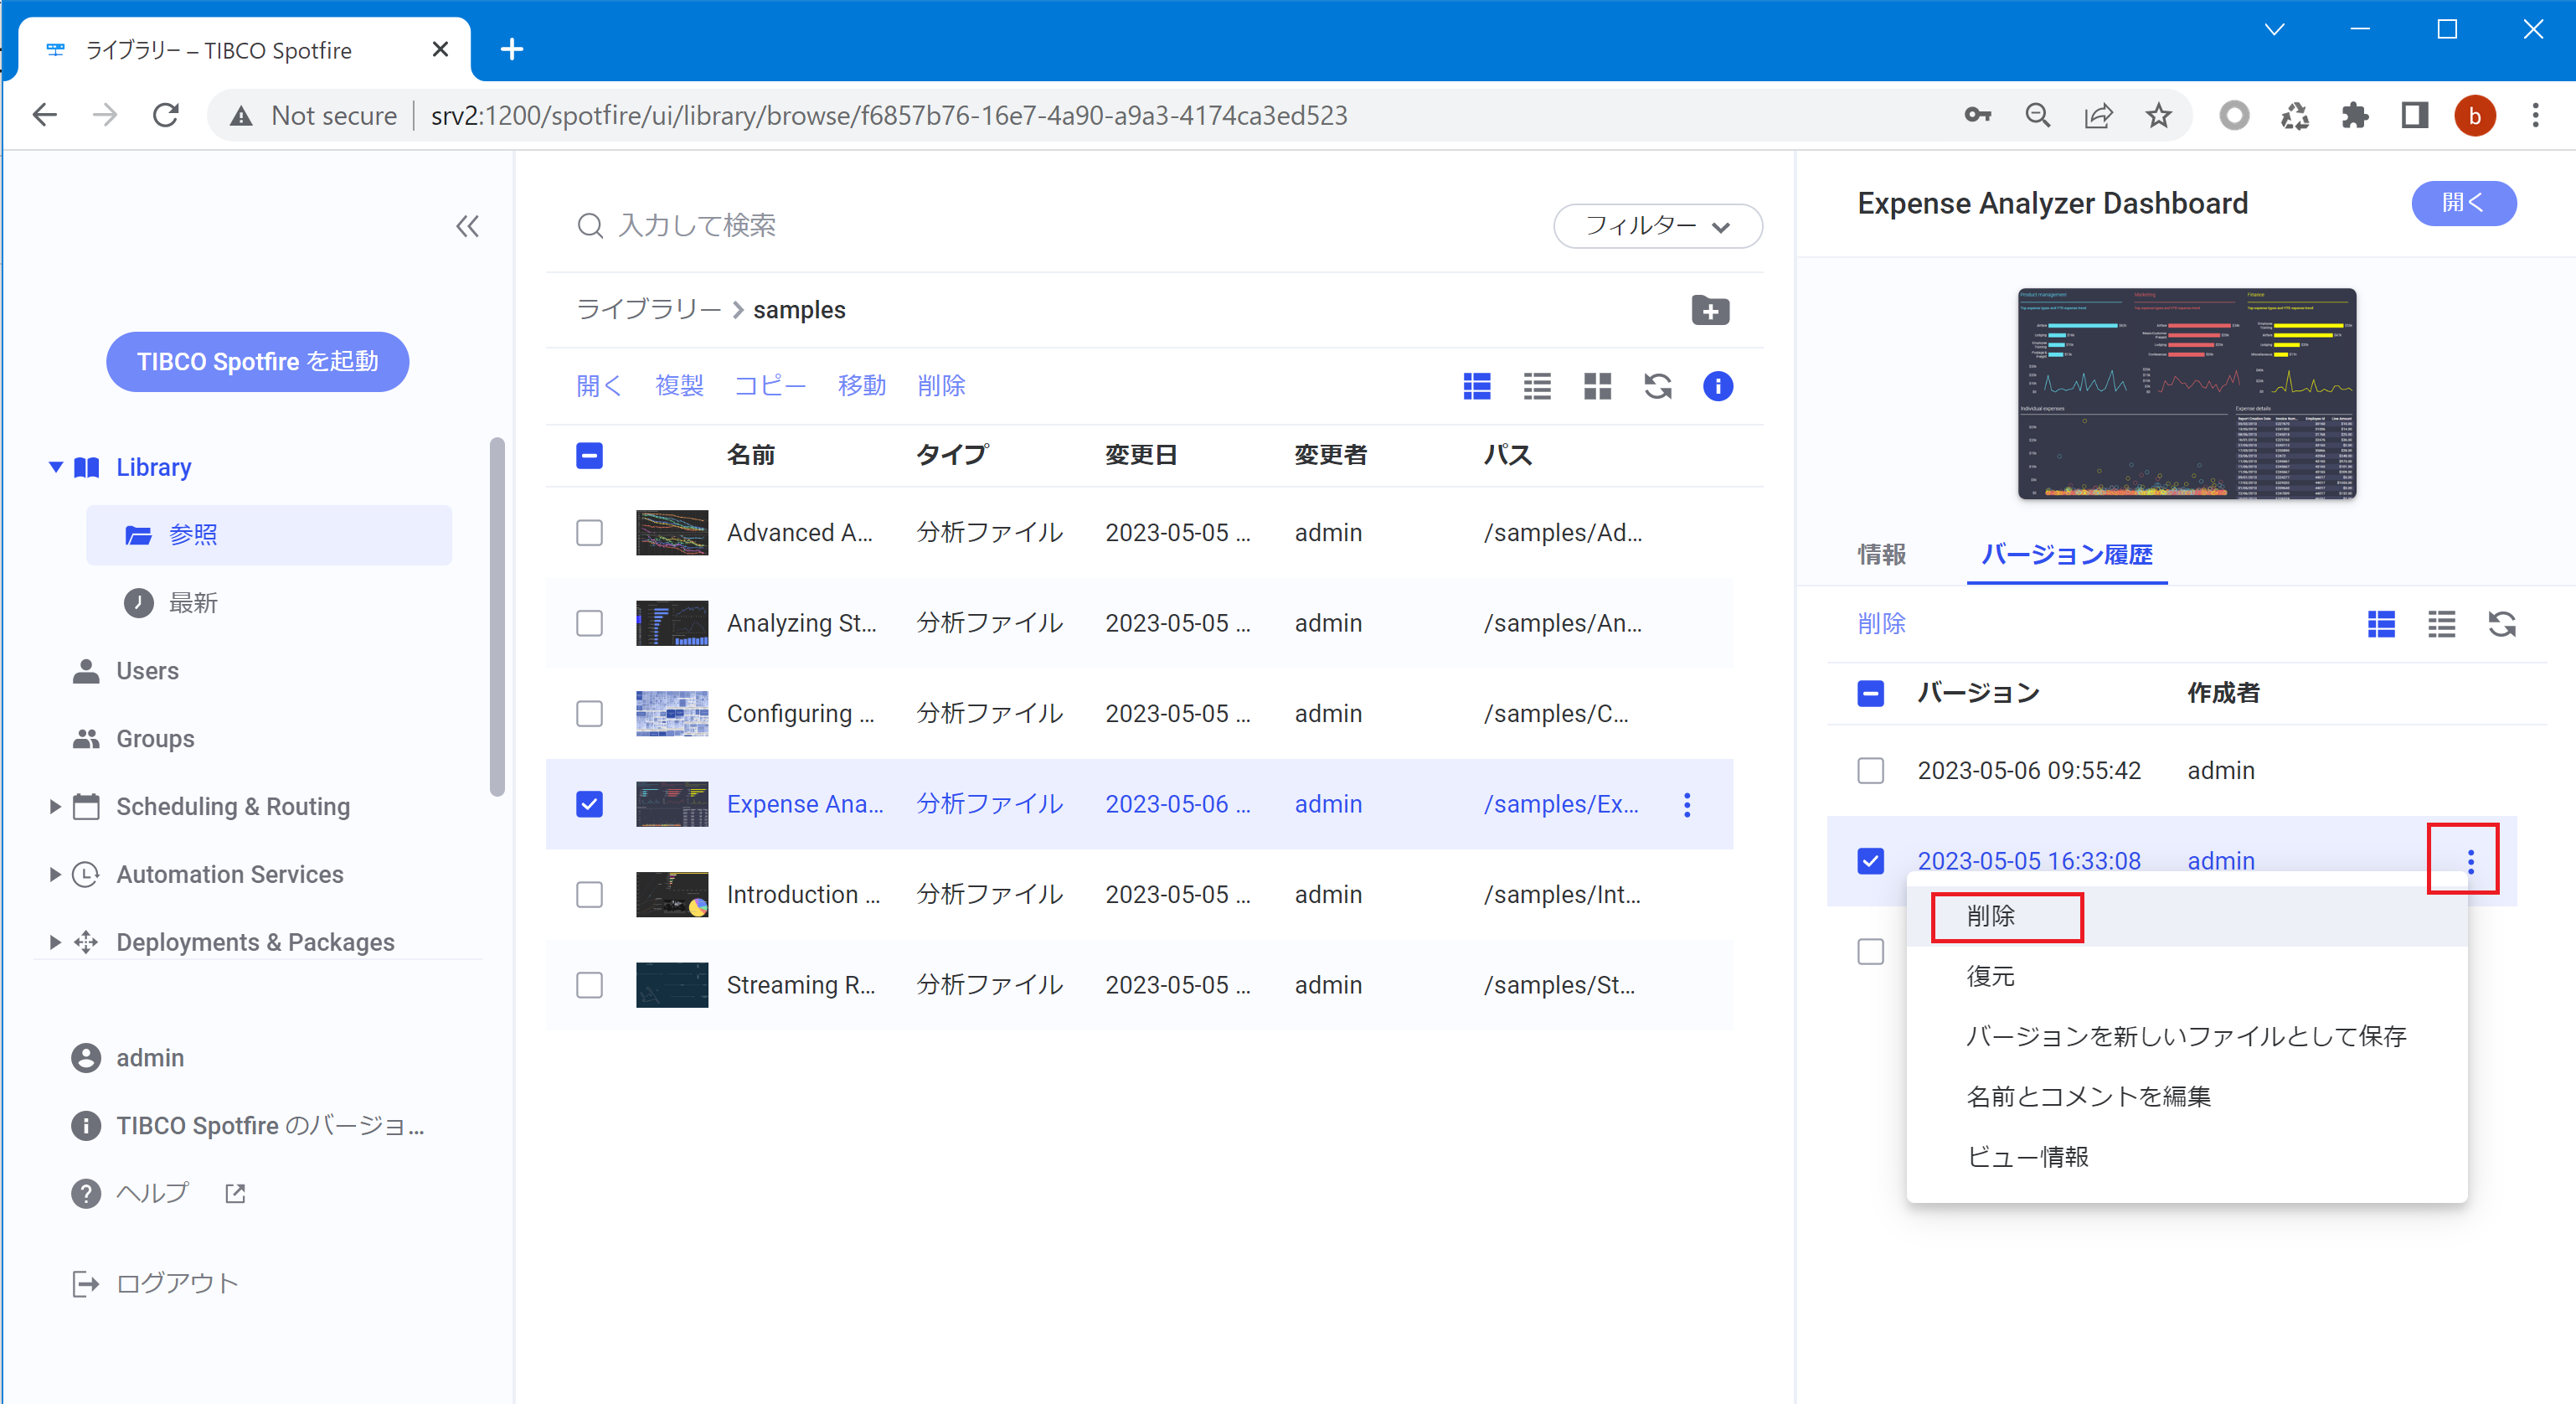2576x1404 pixels.
Task: Open TIBCO Spotfire version info entry
Action: click(249, 1126)
